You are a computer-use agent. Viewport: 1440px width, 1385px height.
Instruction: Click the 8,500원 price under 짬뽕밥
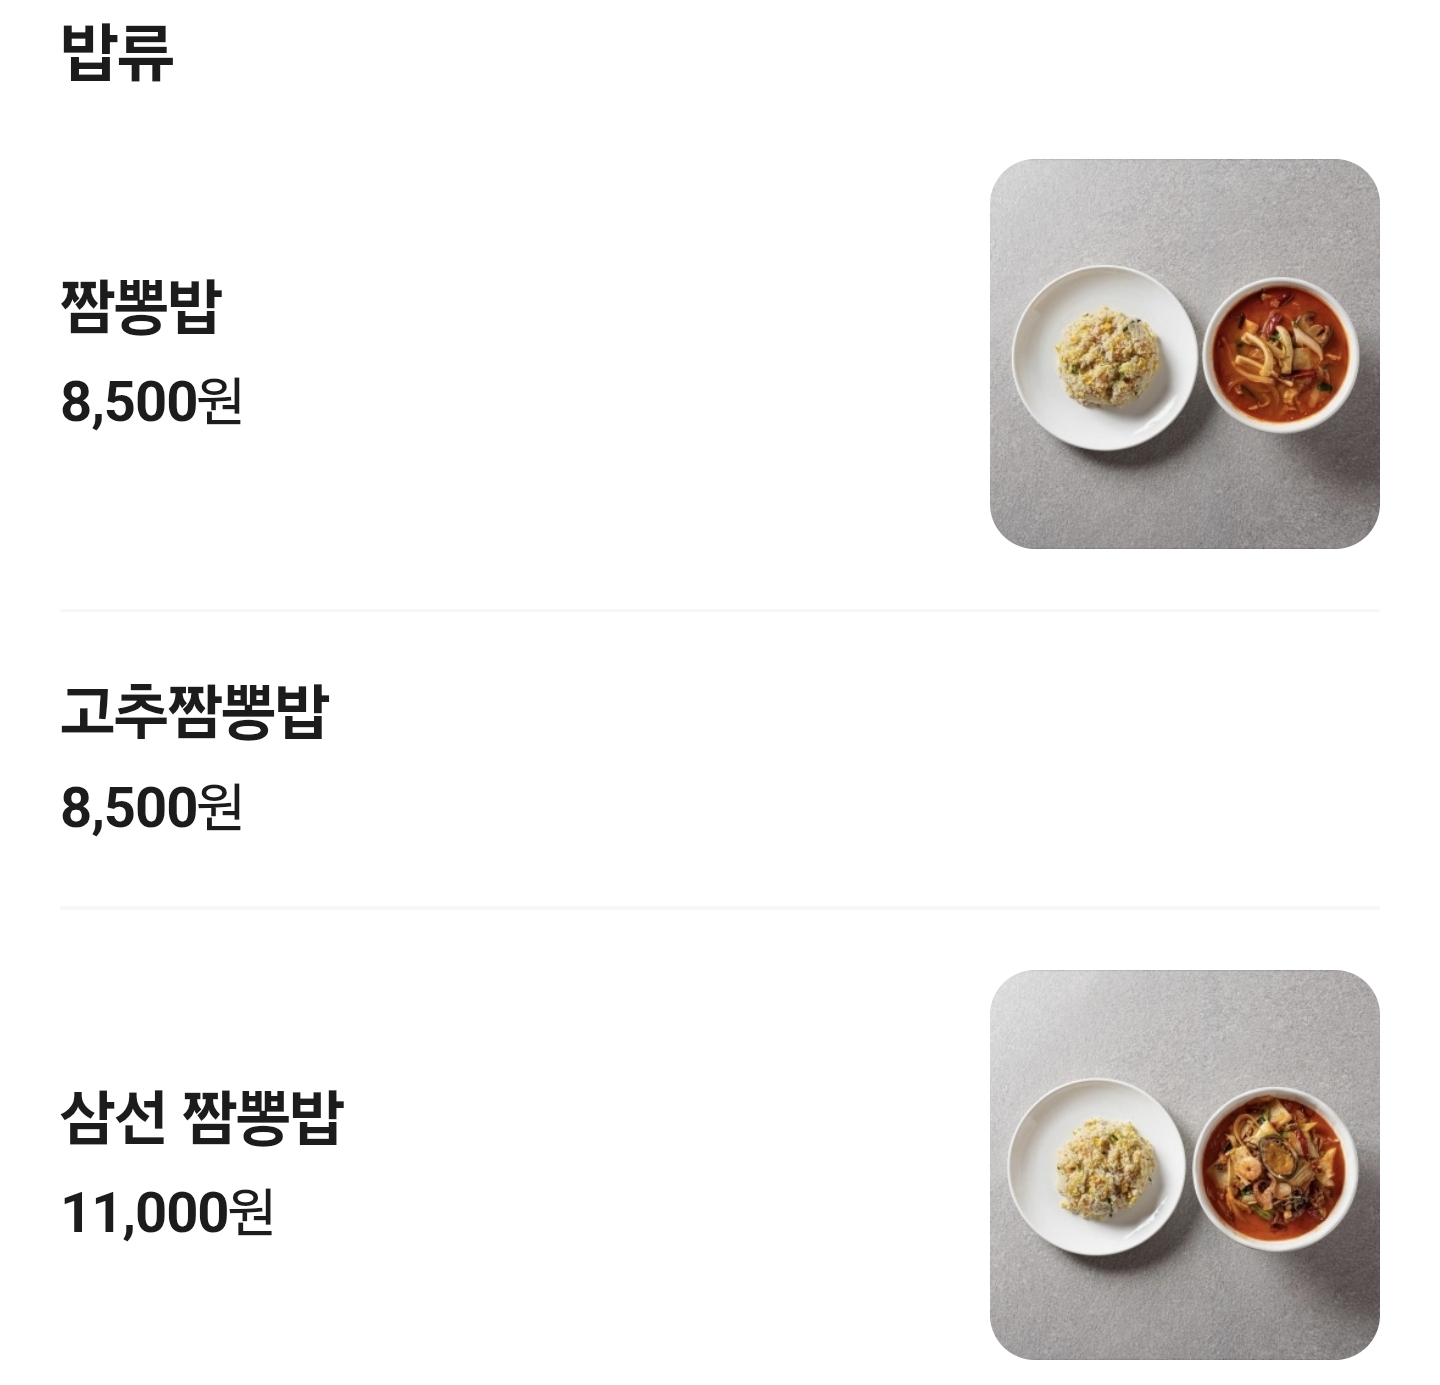(x=151, y=401)
